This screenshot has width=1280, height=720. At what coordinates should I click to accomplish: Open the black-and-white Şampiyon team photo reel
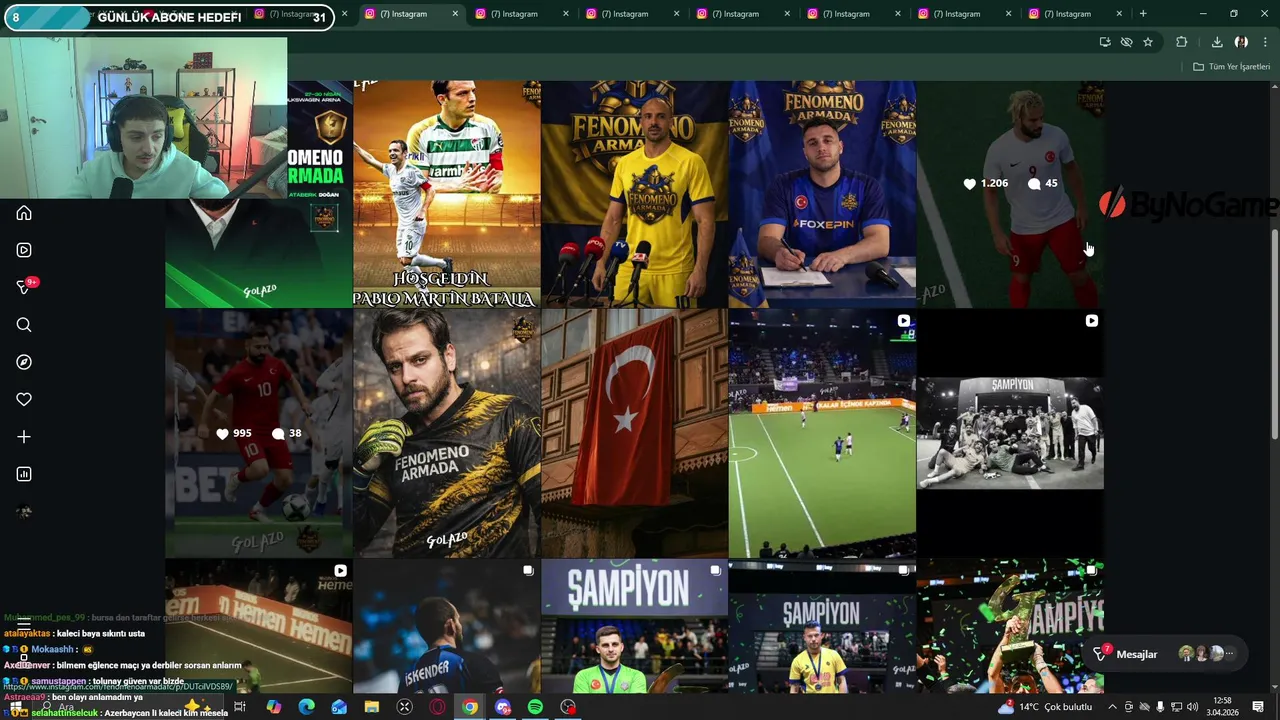(1010, 433)
